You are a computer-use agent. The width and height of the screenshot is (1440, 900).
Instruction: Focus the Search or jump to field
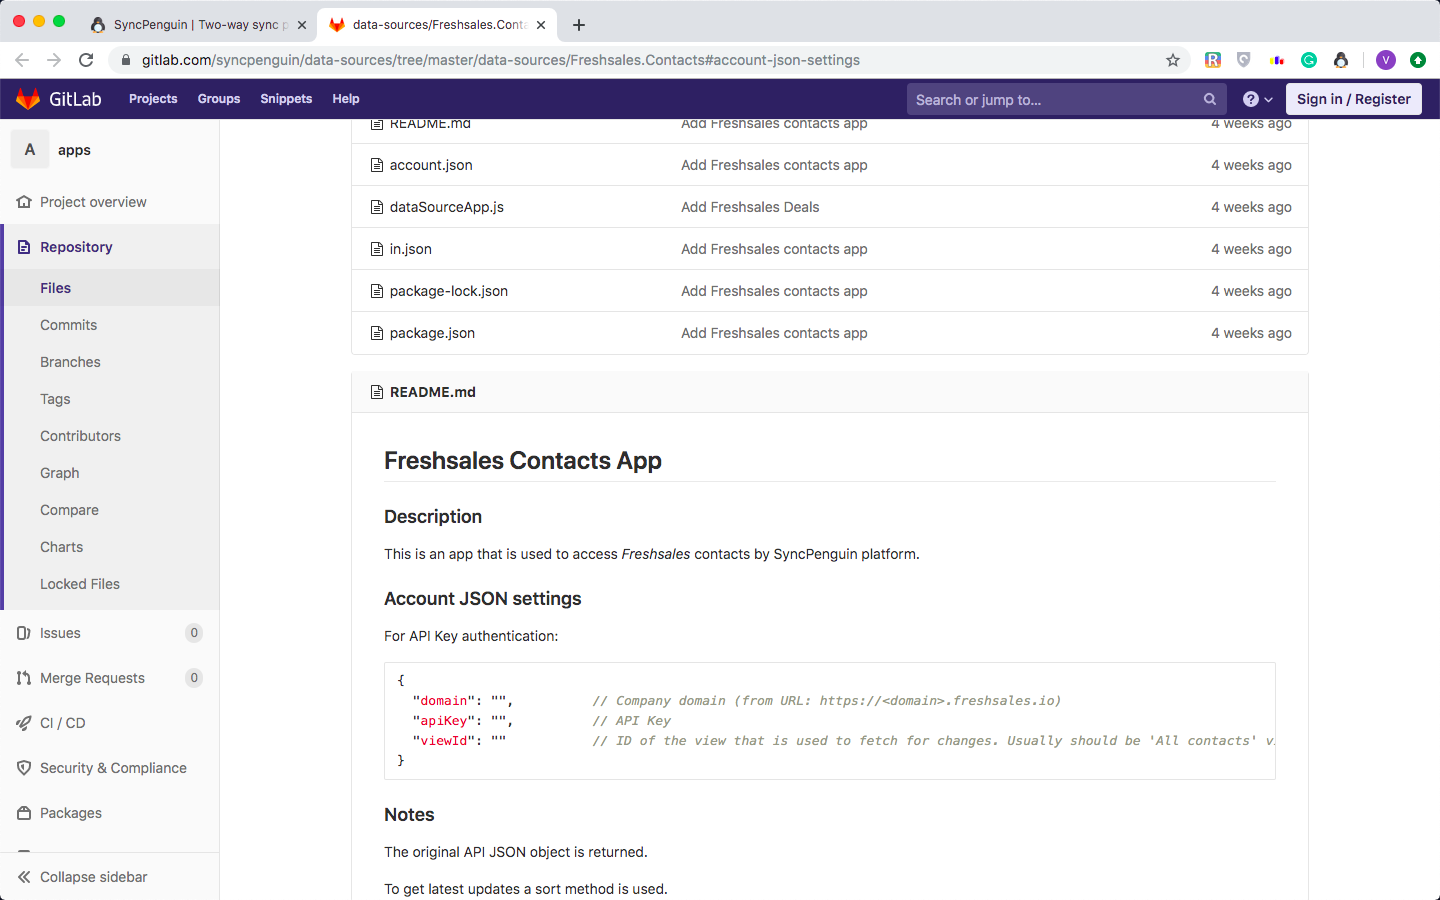click(x=1066, y=99)
